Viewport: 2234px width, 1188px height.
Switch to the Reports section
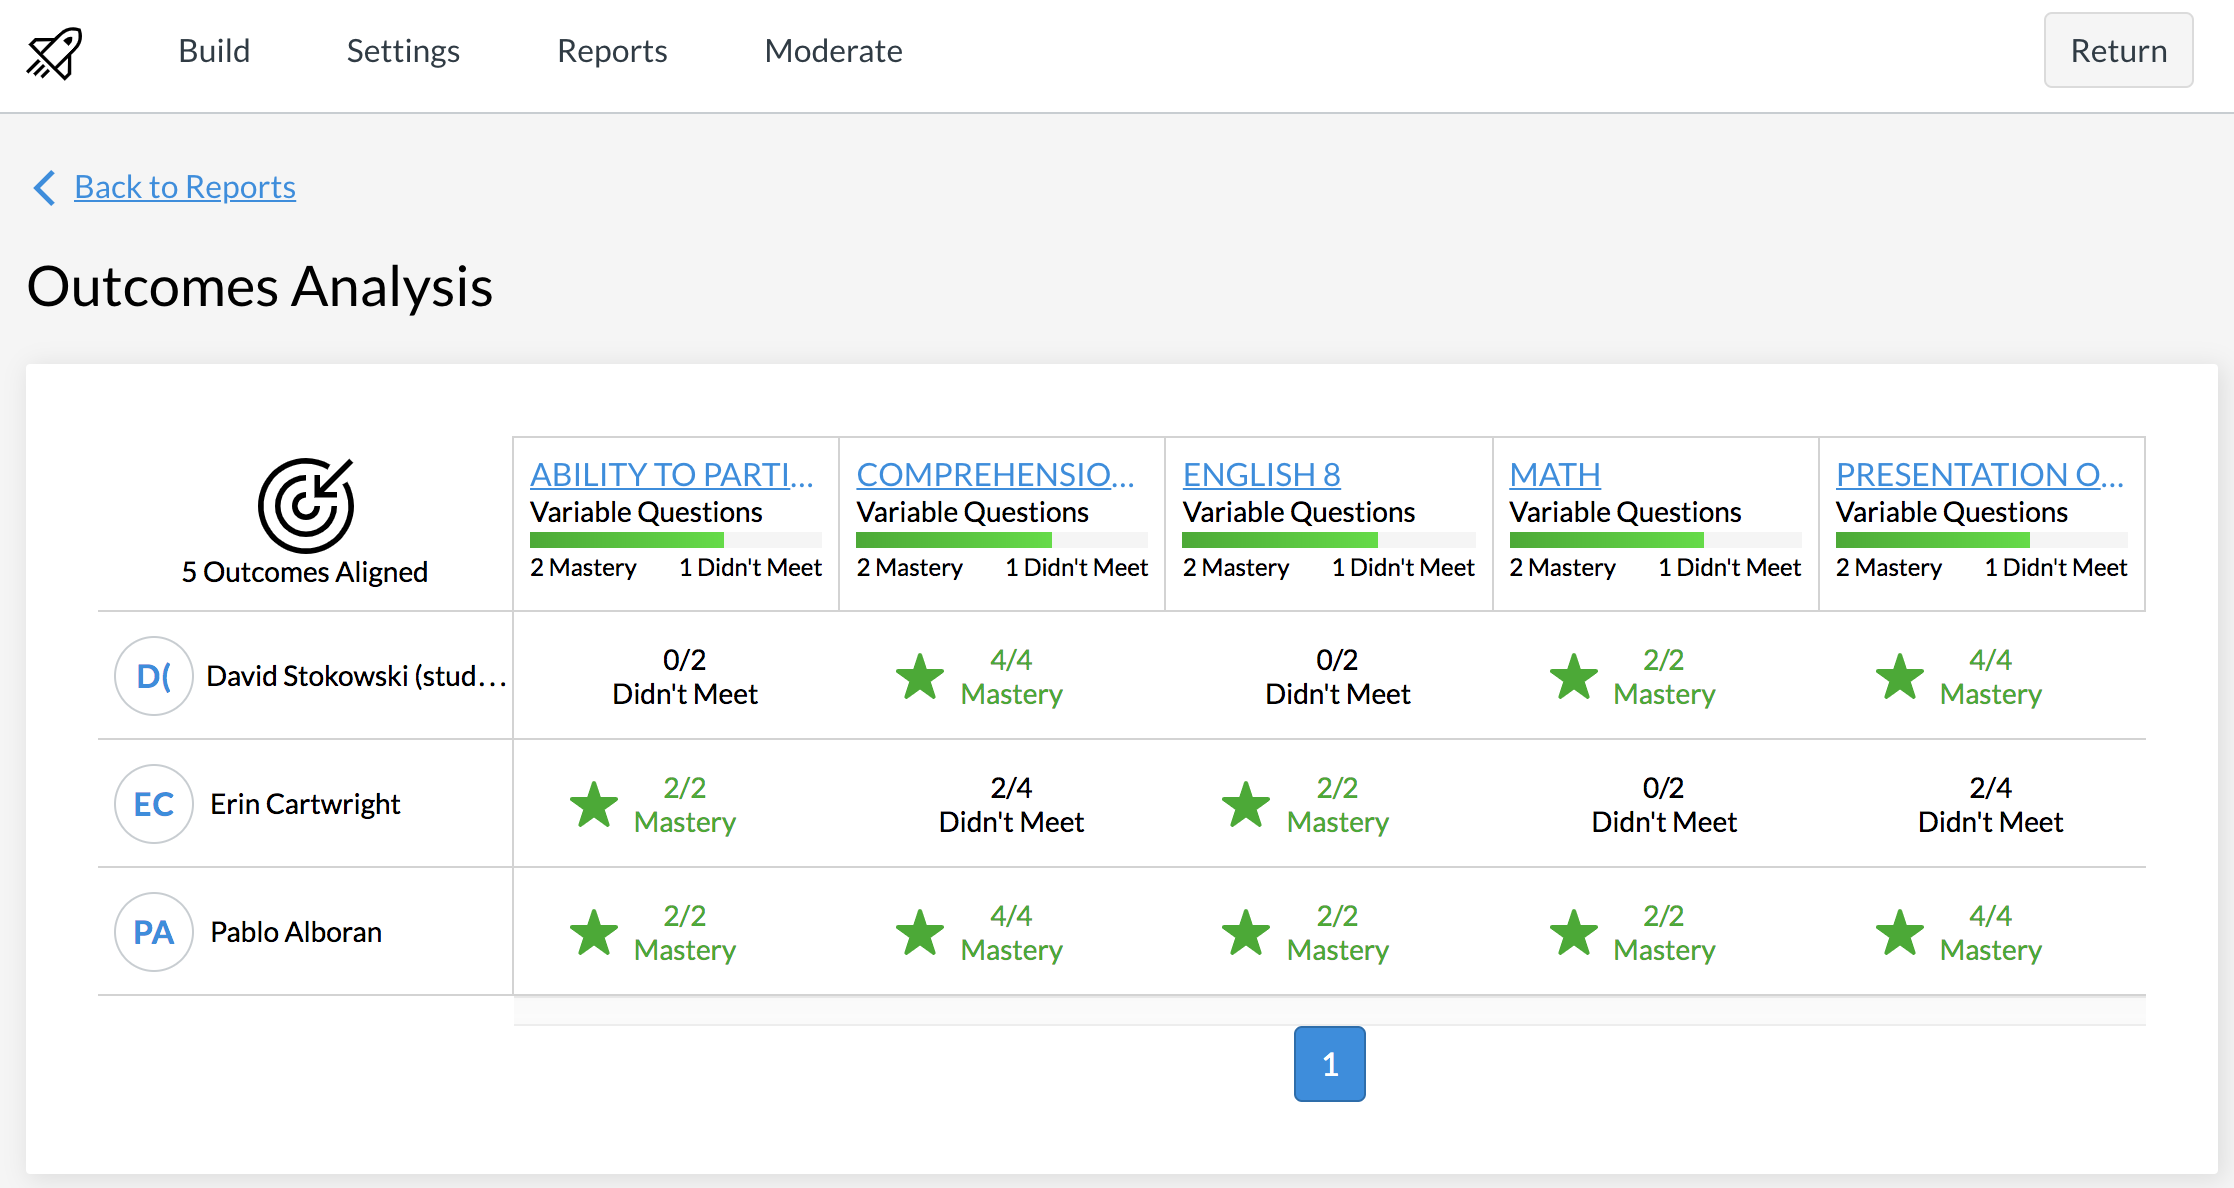click(x=612, y=51)
